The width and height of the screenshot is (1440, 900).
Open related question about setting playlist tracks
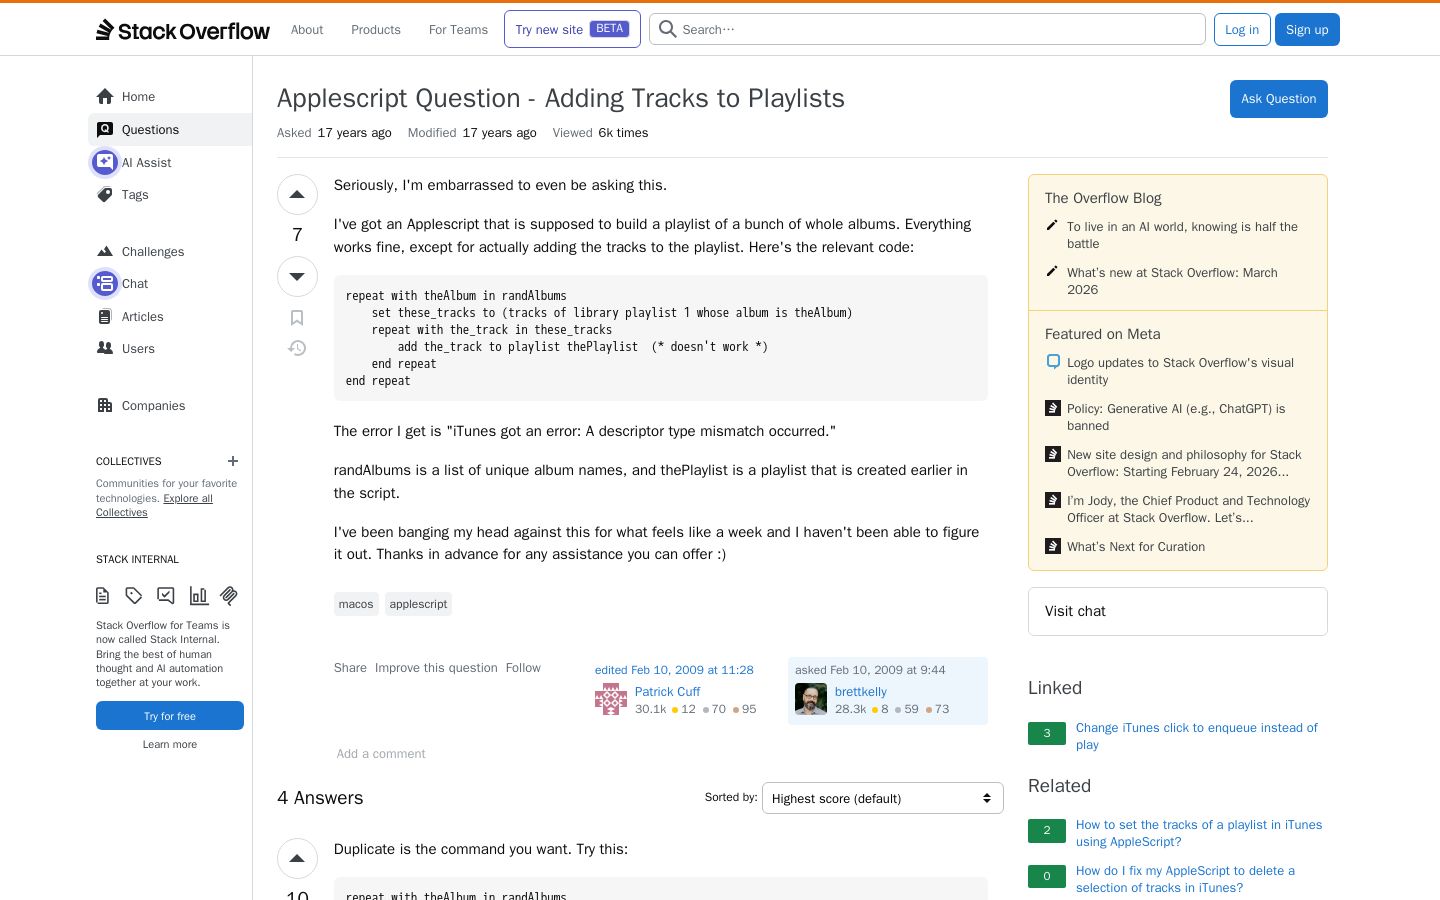click(x=1199, y=833)
